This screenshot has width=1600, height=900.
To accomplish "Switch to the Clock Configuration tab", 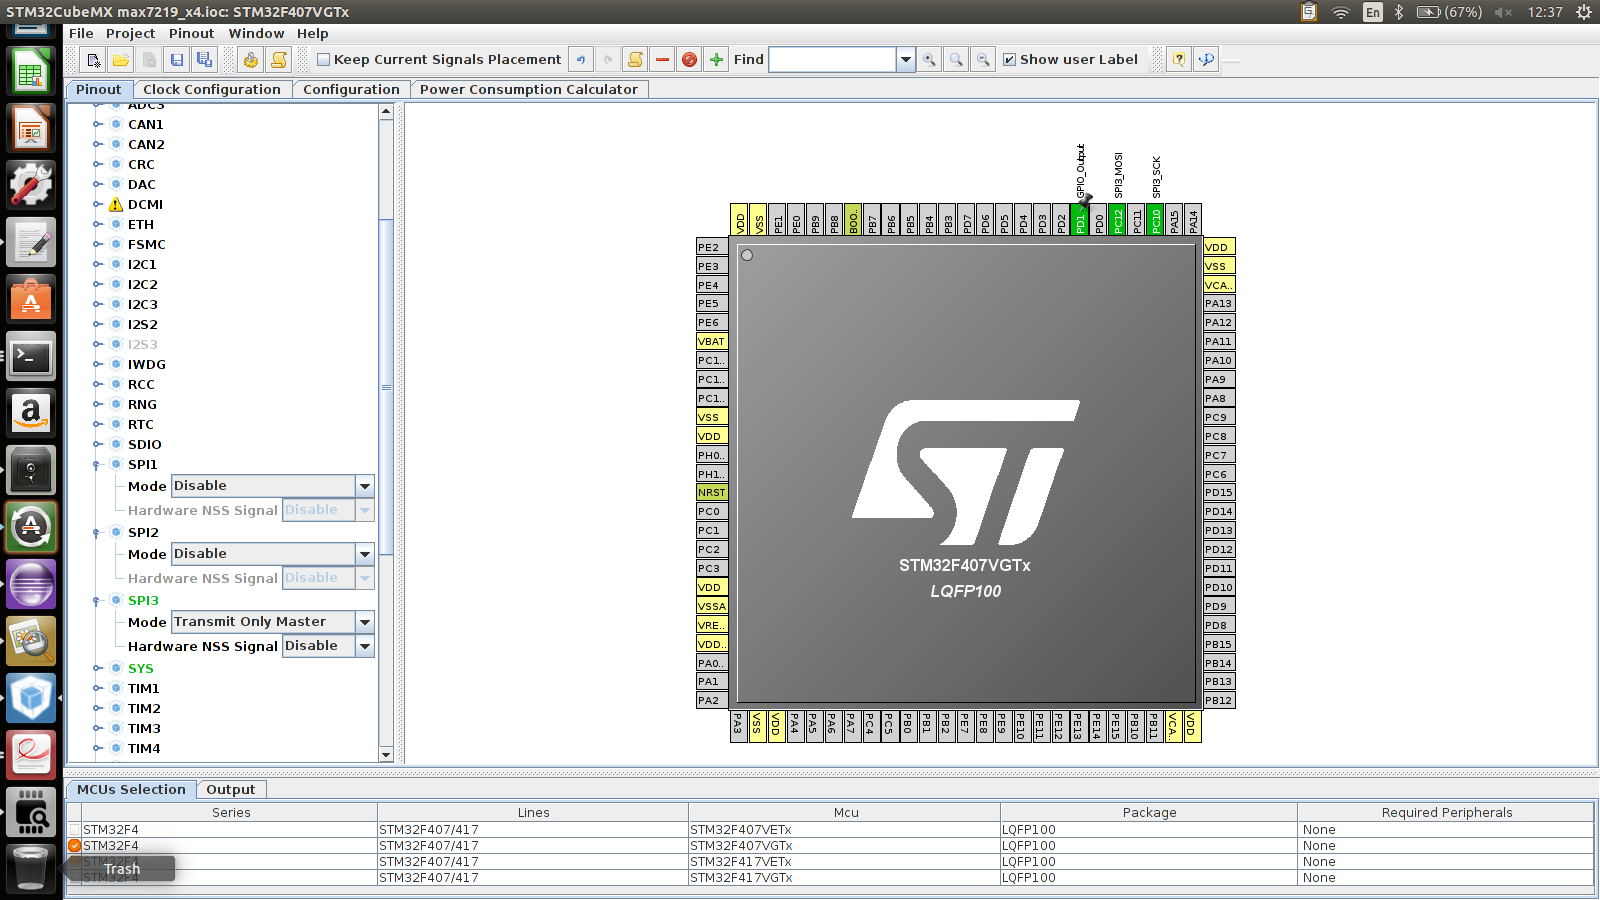I will (x=212, y=89).
